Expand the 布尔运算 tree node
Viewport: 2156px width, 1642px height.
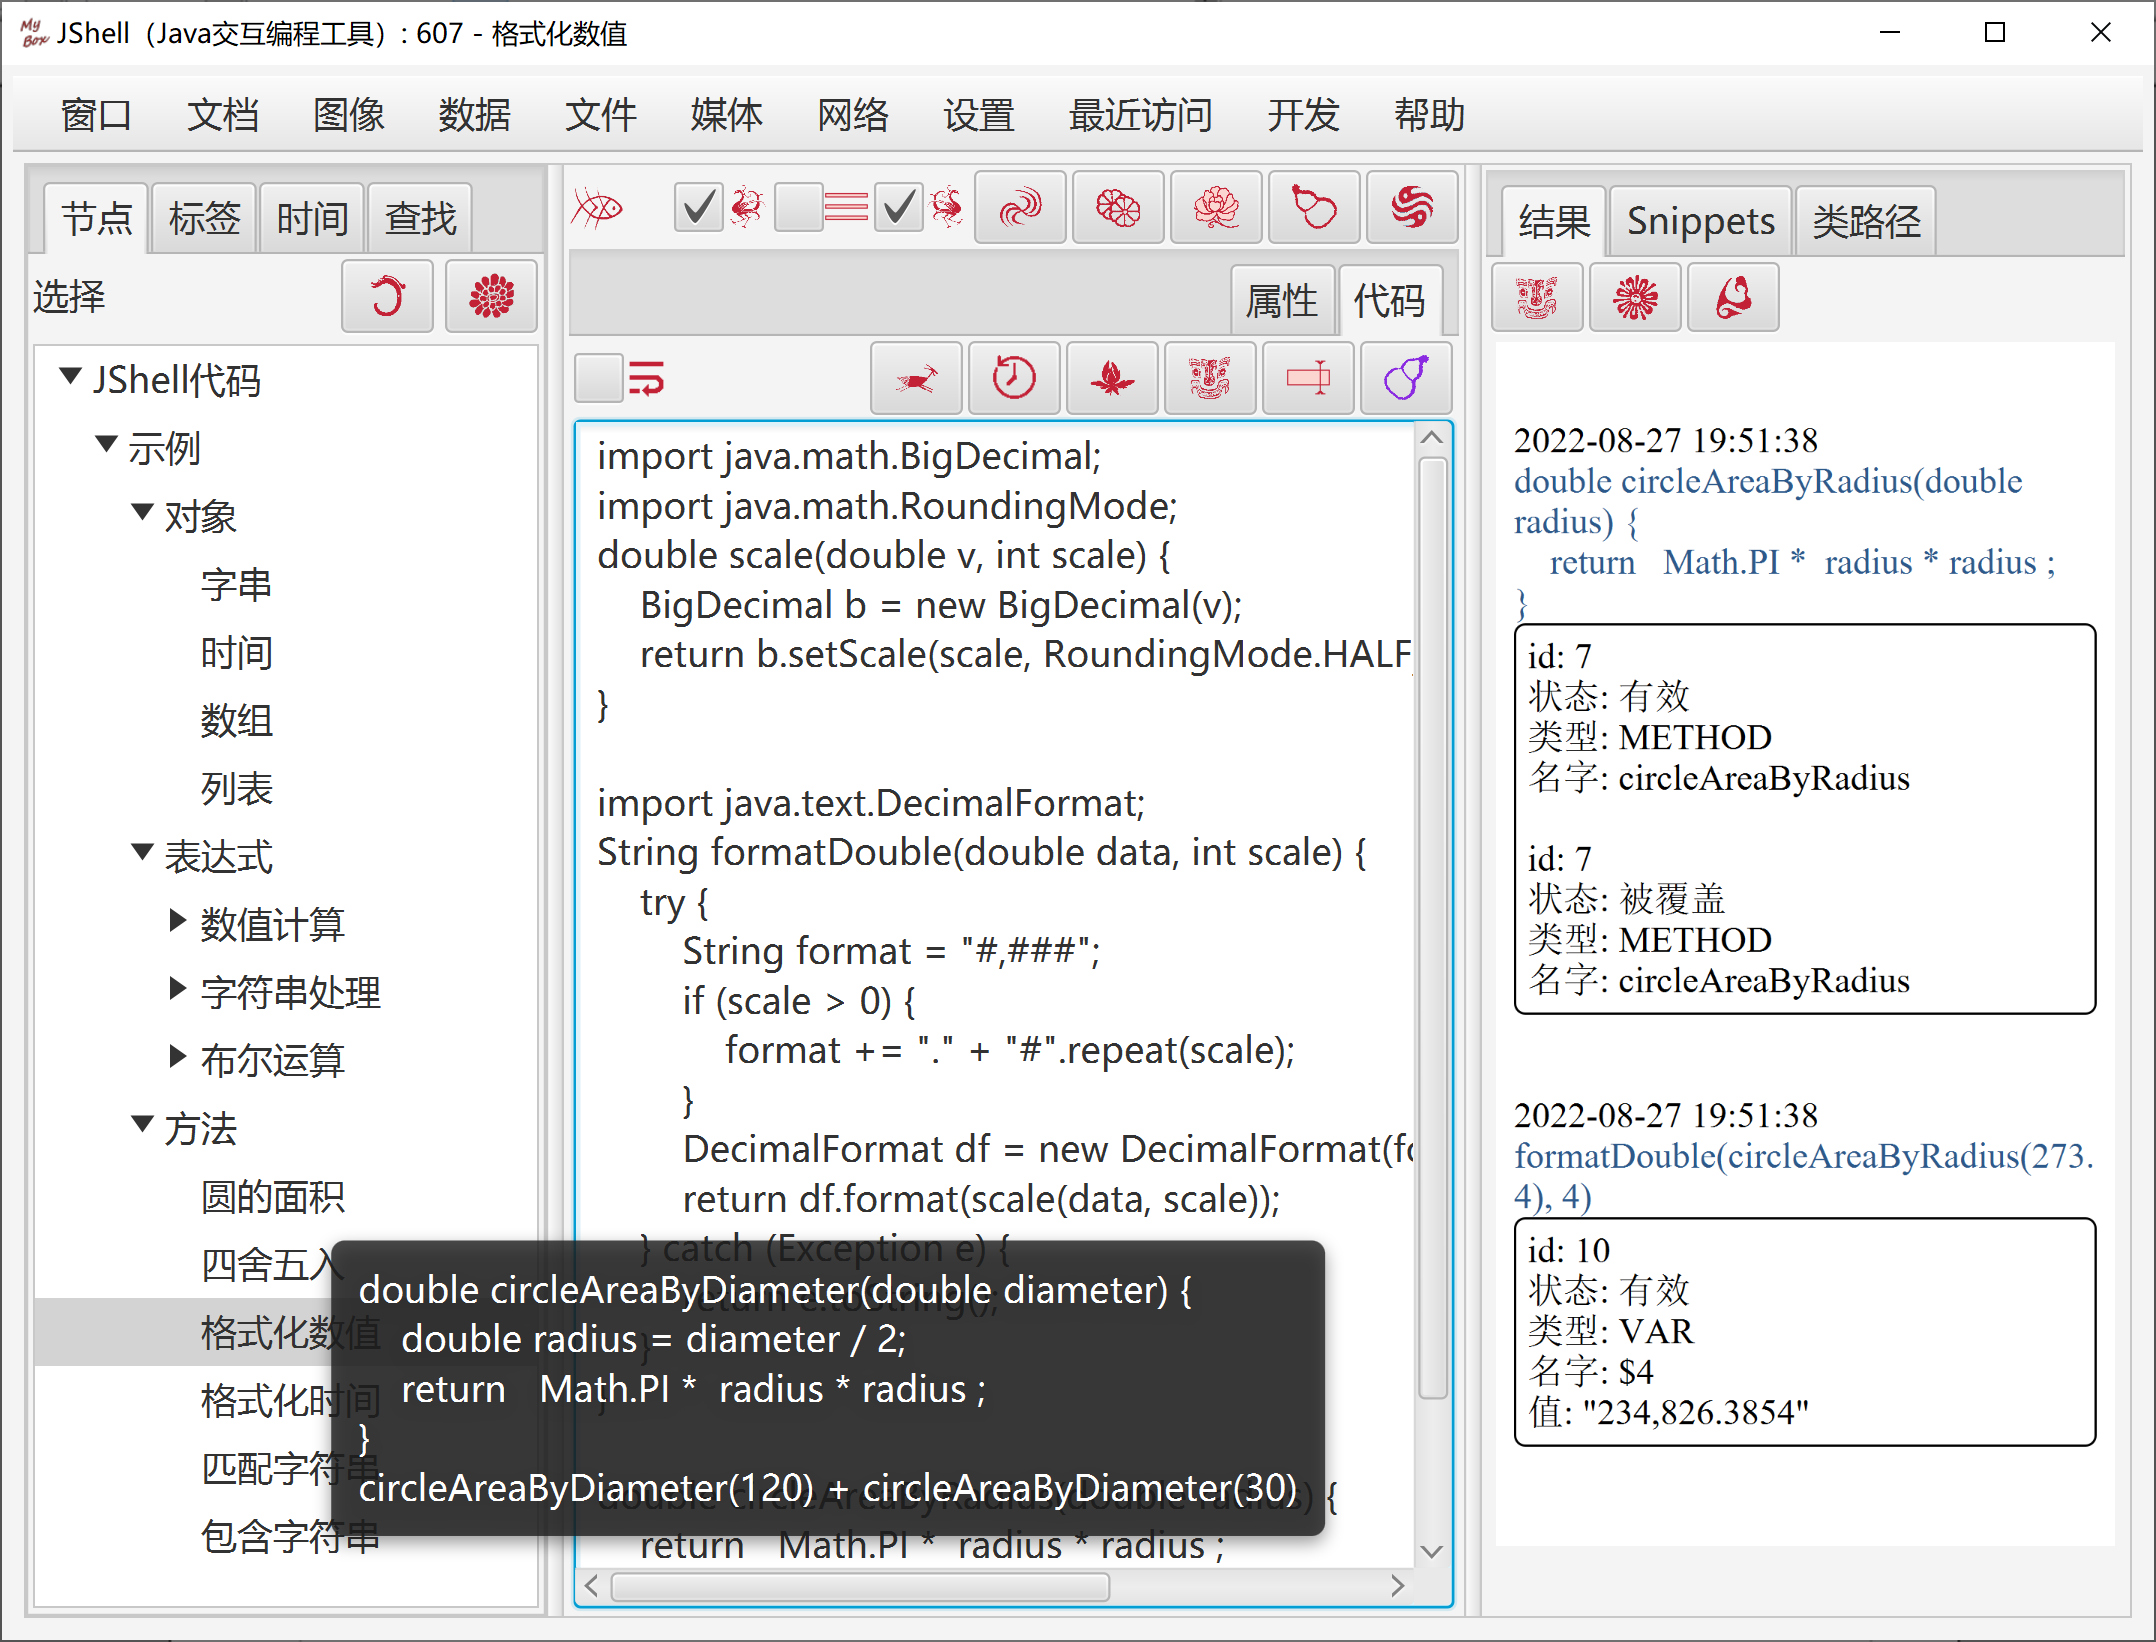click(x=178, y=1056)
